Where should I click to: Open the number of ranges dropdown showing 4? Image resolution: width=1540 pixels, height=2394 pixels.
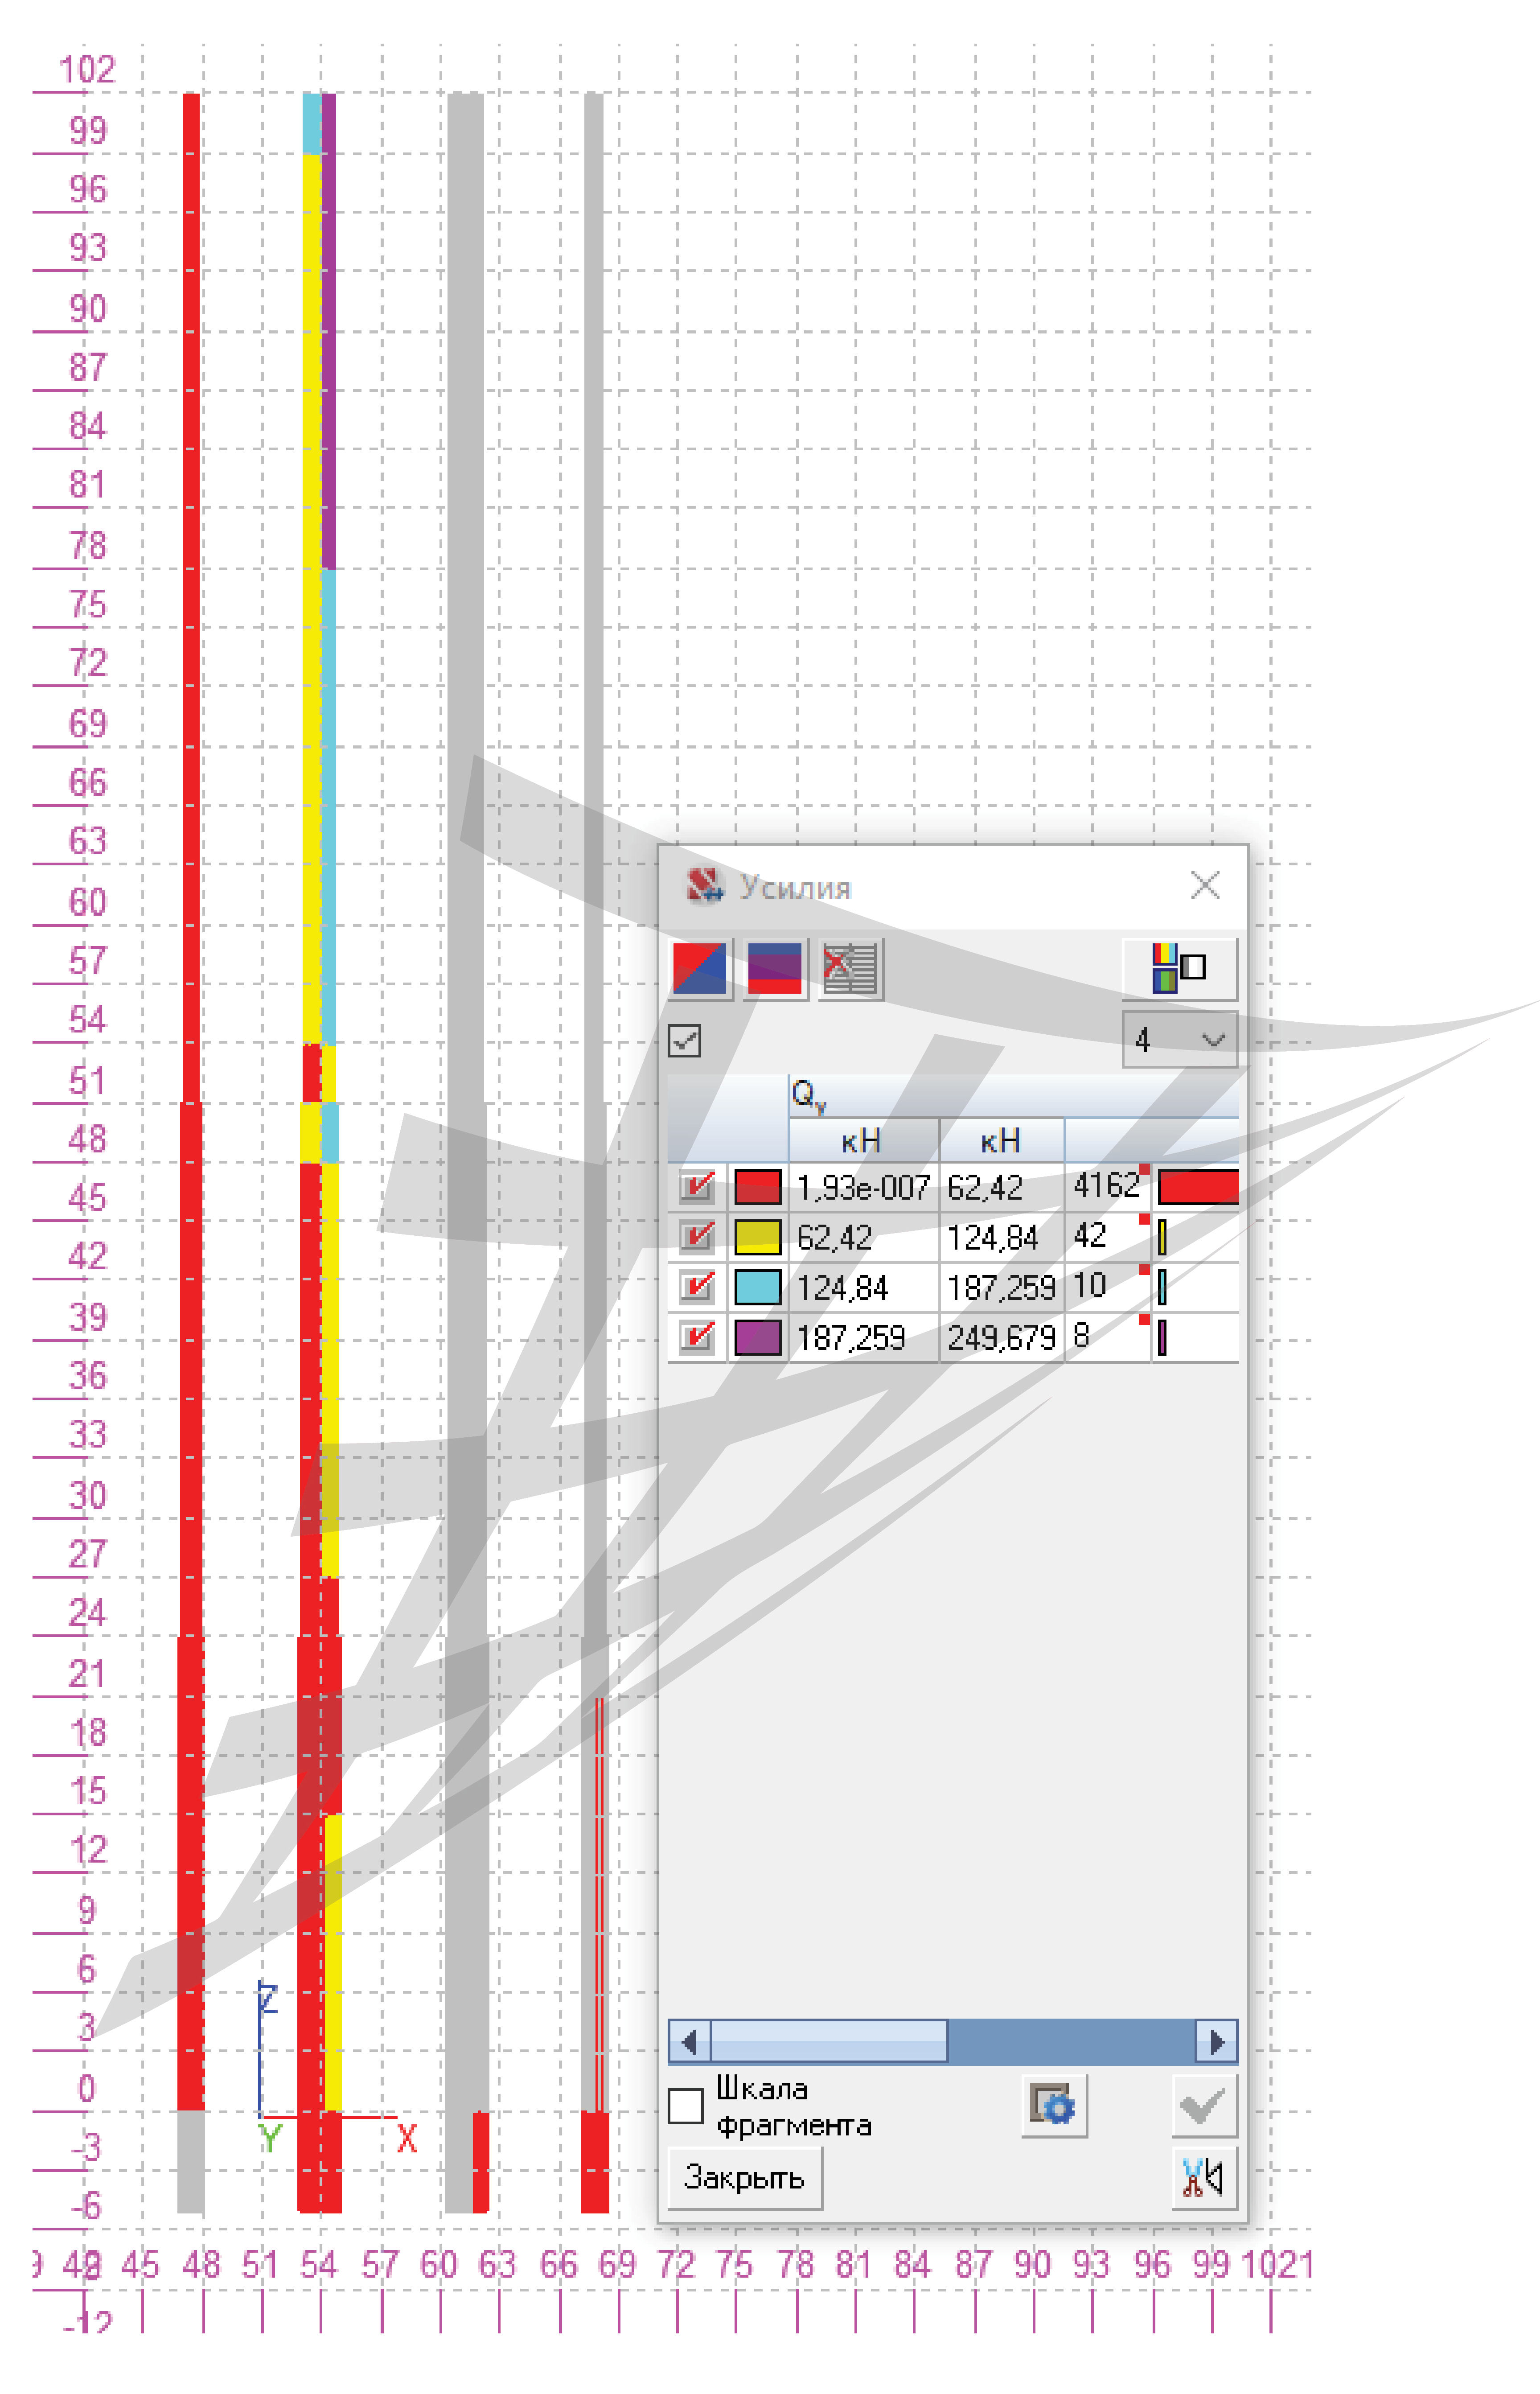click(x=1180, y=1040)
